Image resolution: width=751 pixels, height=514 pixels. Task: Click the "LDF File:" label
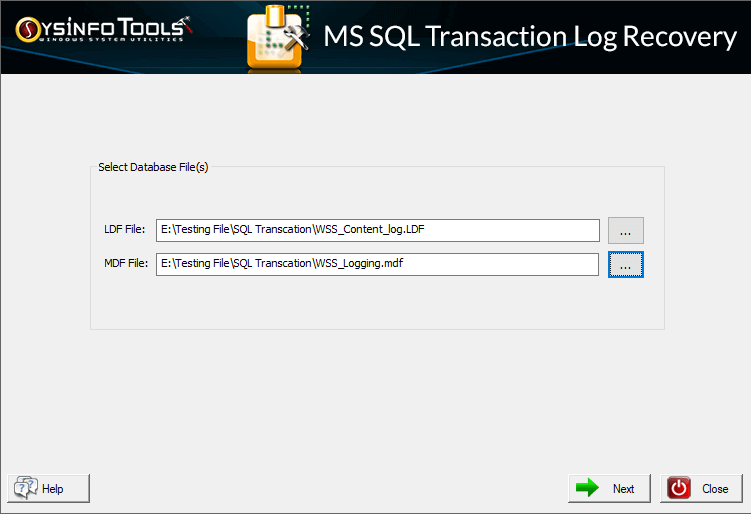125,231
